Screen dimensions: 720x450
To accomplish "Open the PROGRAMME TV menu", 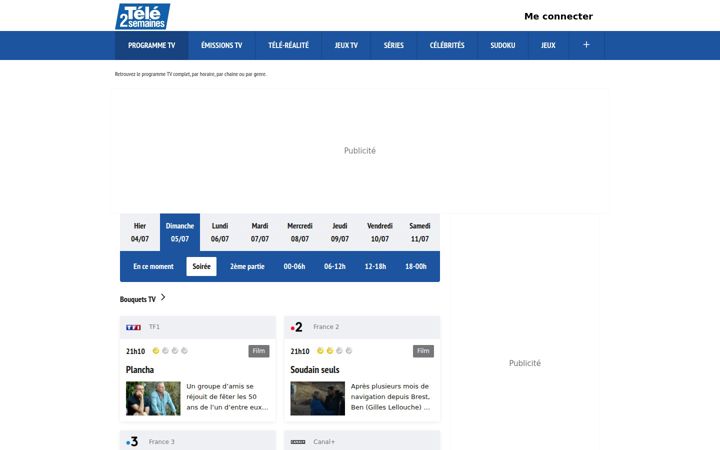I will point(152,45).
